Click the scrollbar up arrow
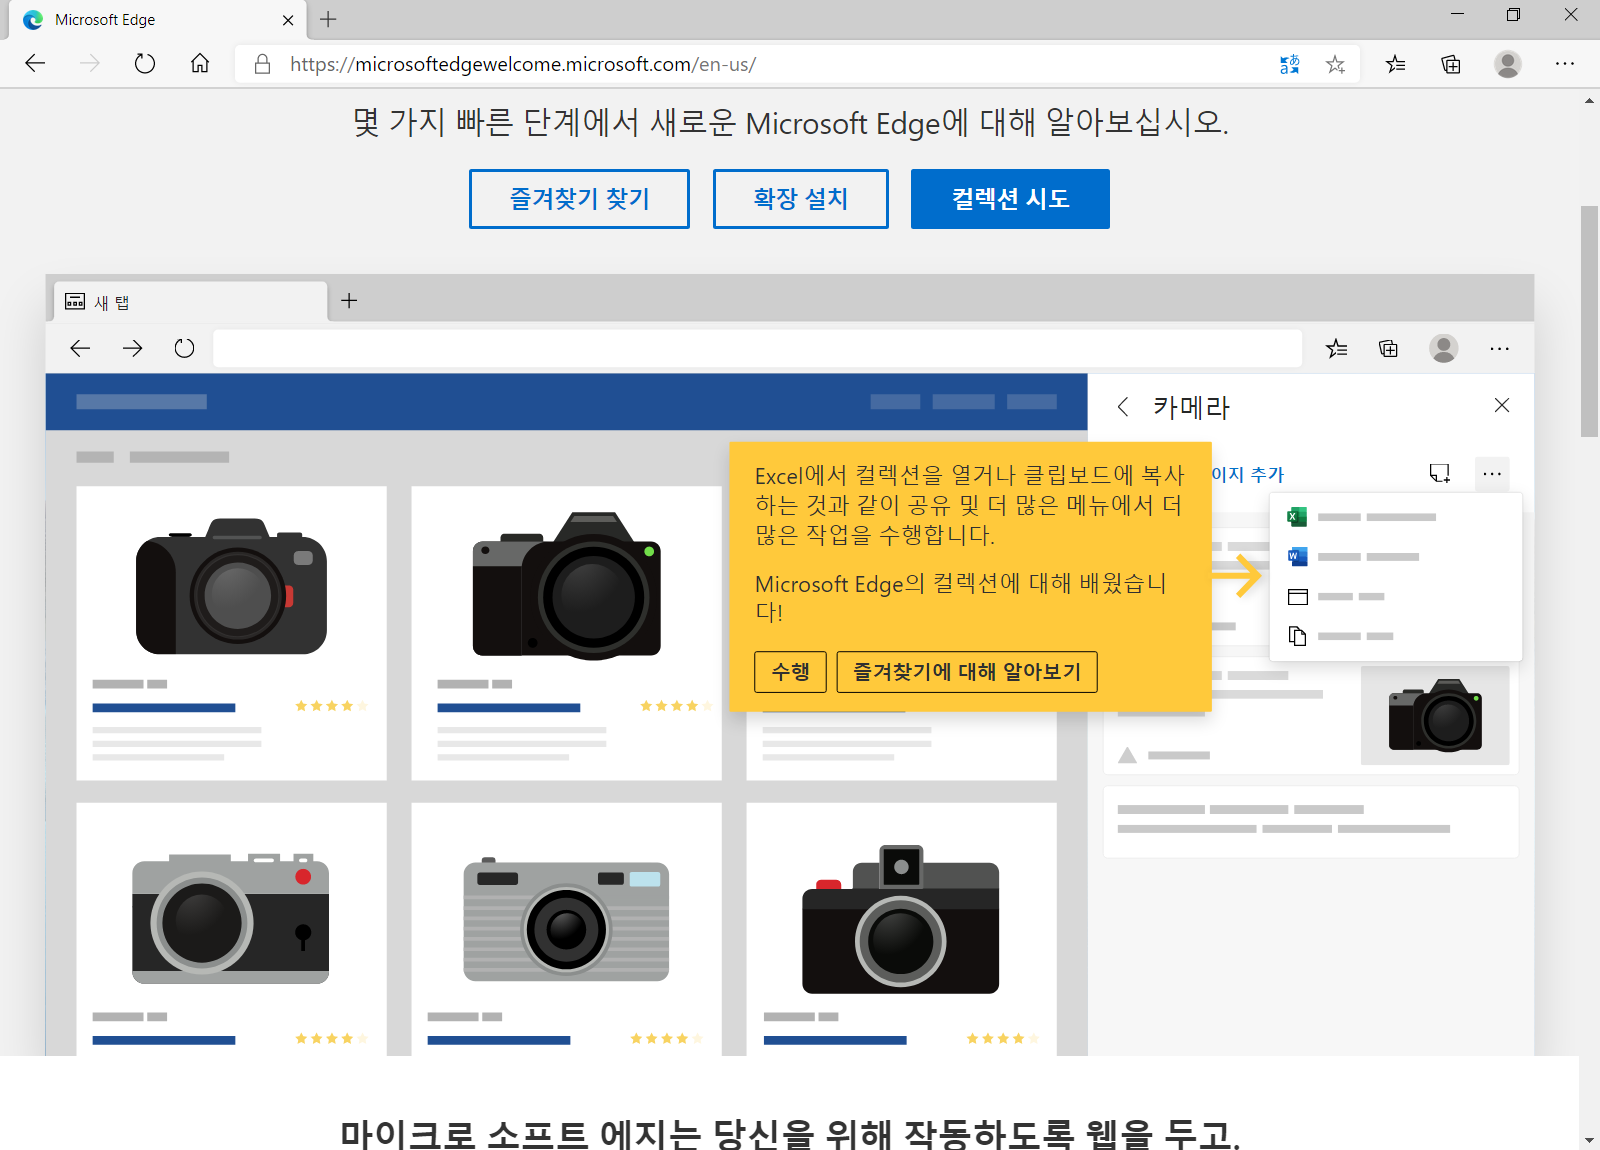The width and height of the screenshot is (1600, 1150). point(1589,101)
